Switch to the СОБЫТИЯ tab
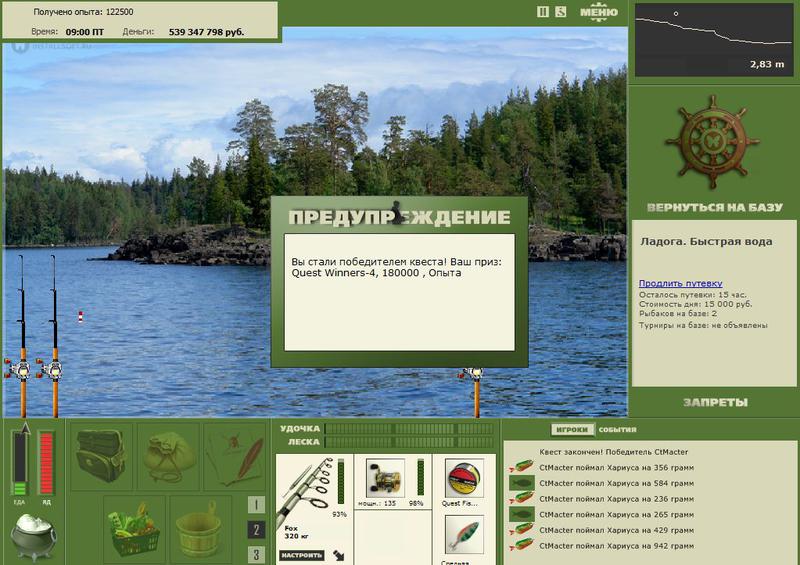Screen dimensions: 800x565 pyautogui.click(x=617, y=429)
